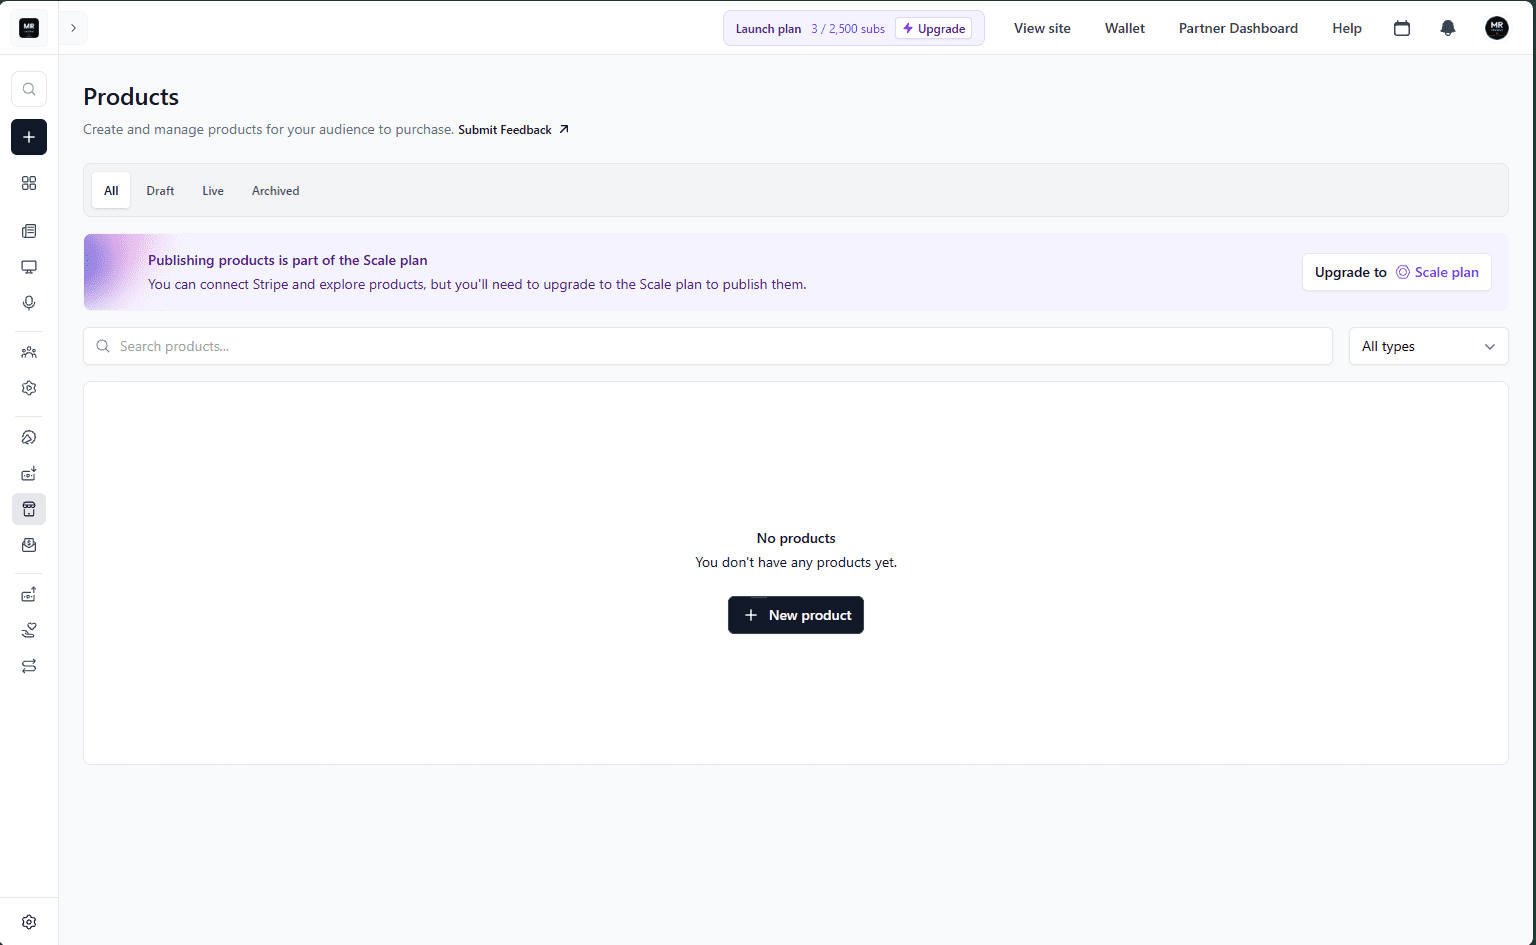This screenshot has width=1536, height=945.
Task: Select the highlighted Products store icon
Action: tap(29, 509)
